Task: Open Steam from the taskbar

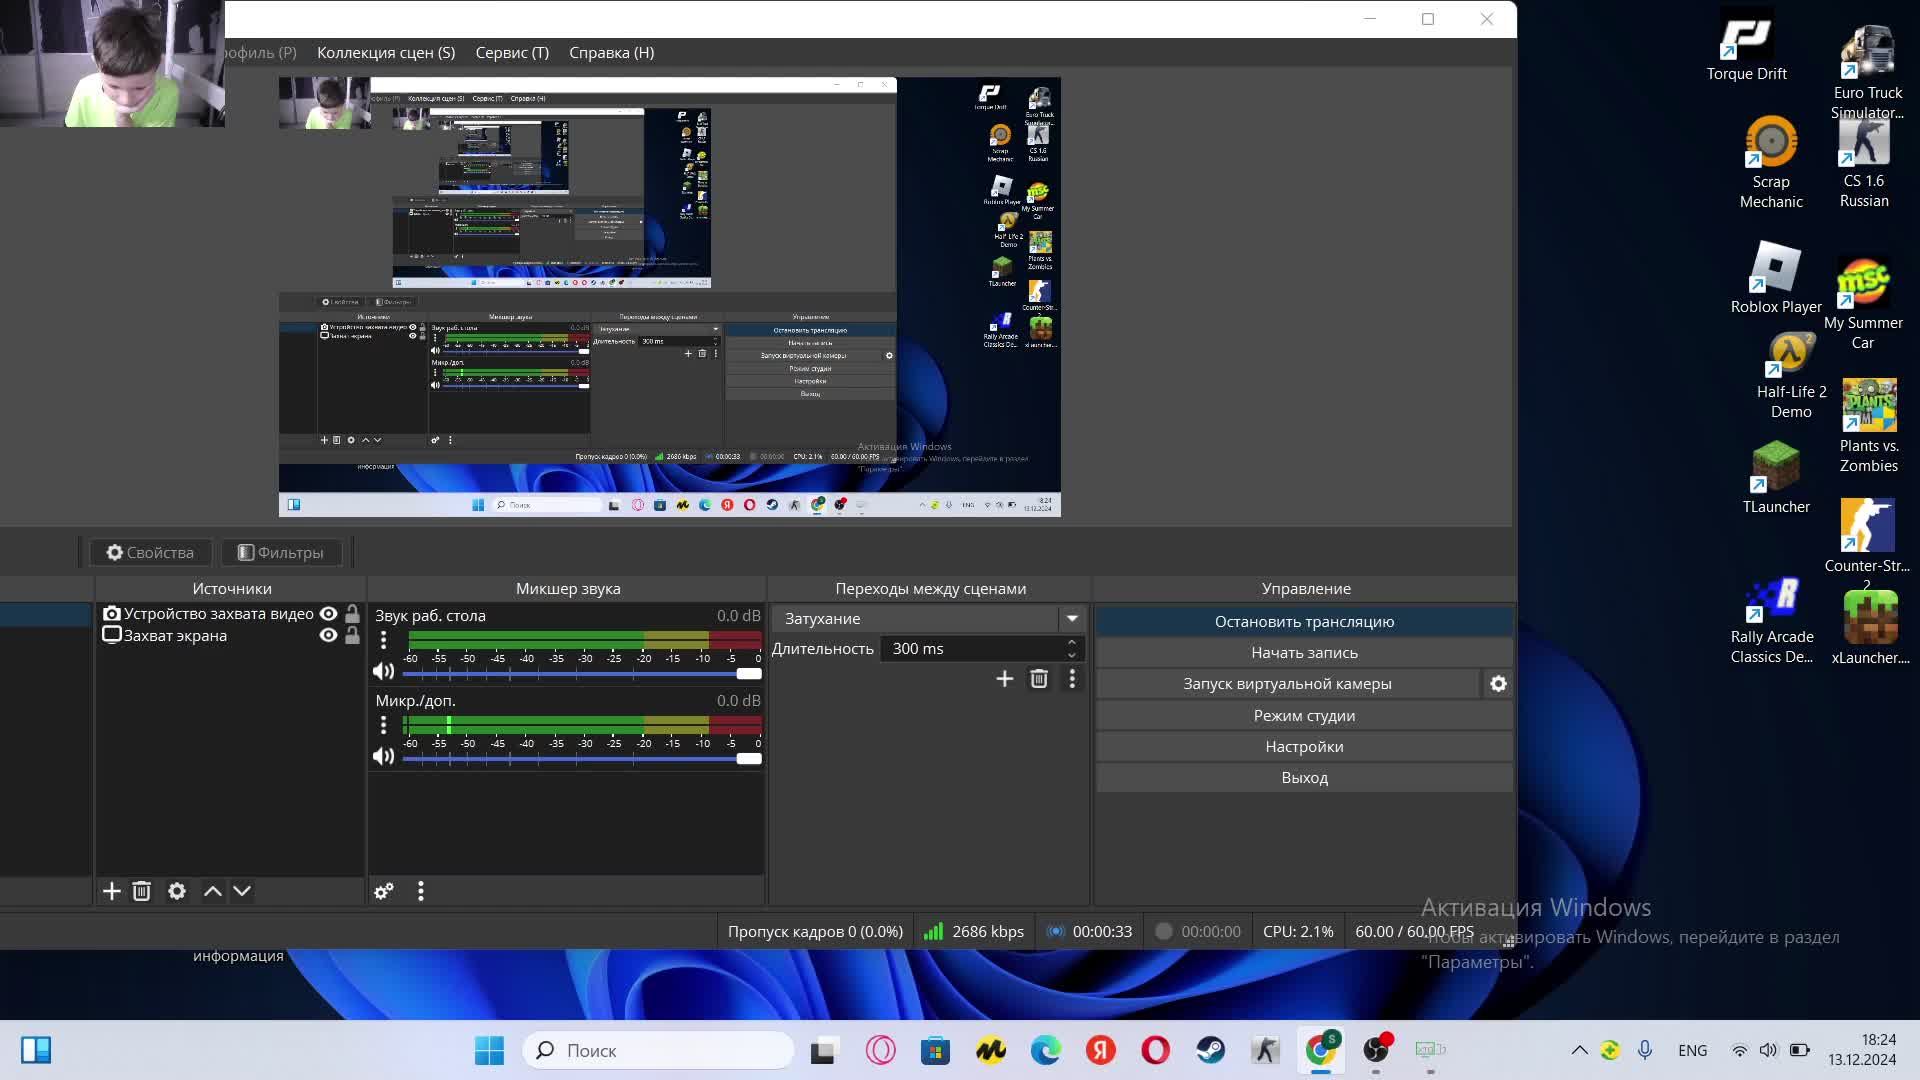Action: [1211, 1050]
